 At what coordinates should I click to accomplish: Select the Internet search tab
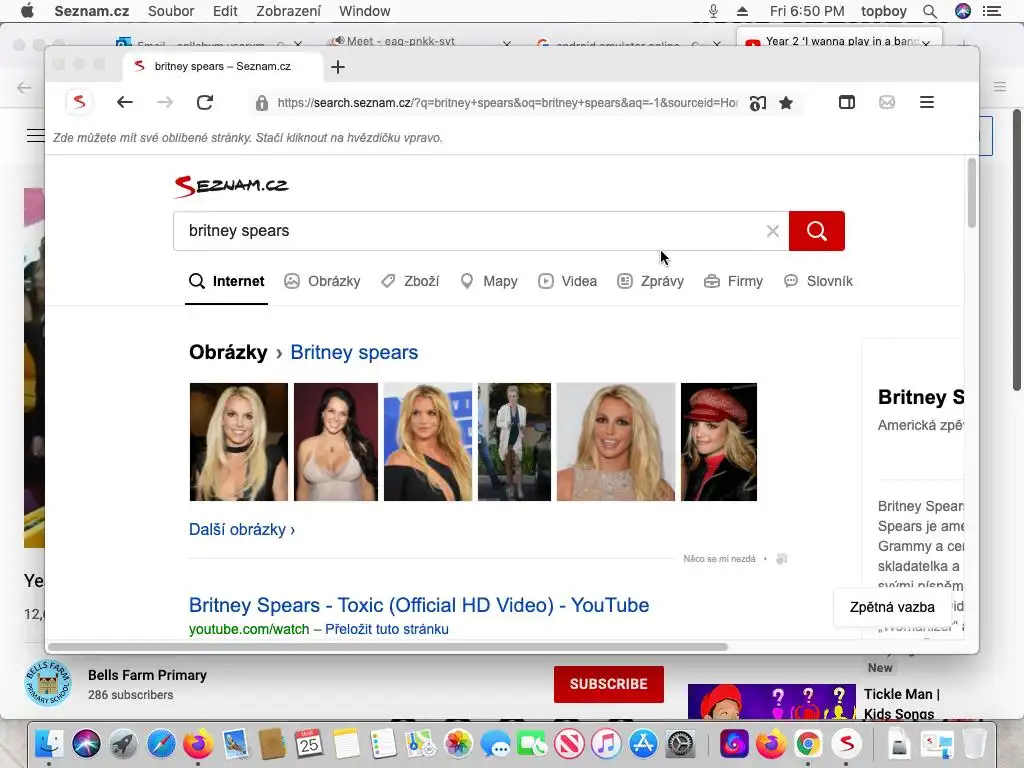point(227,281)
